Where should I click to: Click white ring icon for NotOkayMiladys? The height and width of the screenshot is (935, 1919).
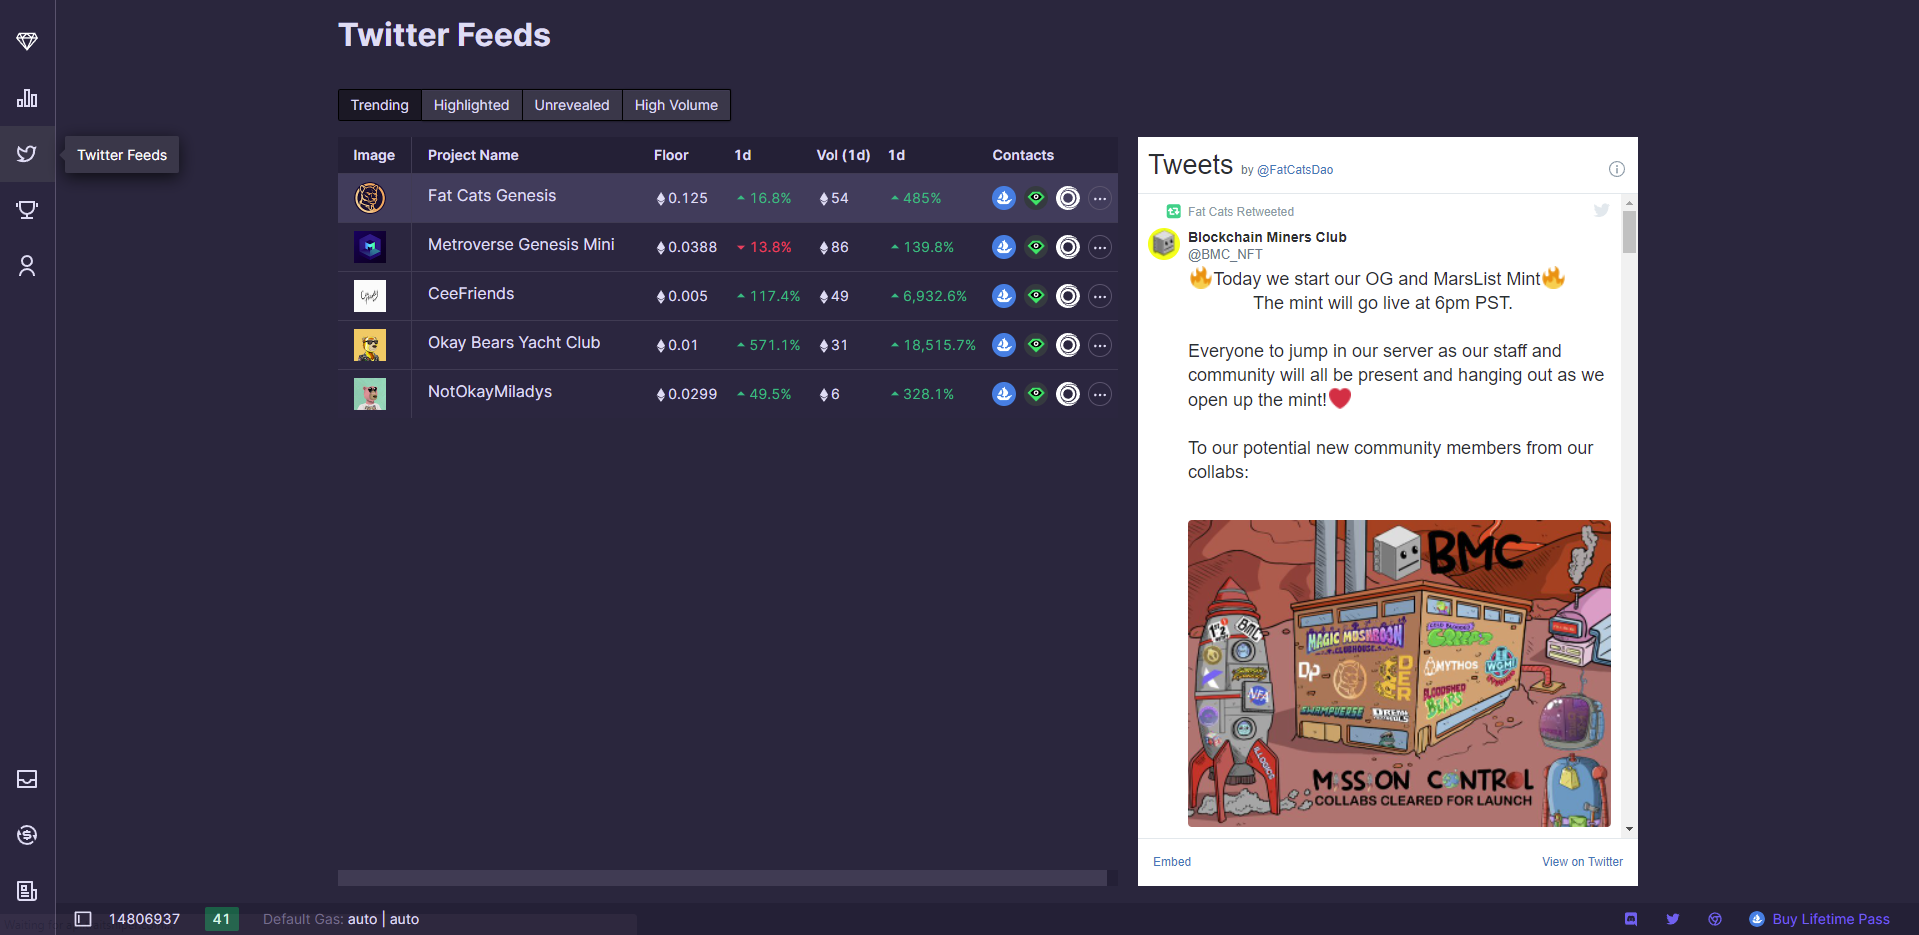pos(1068,394)
